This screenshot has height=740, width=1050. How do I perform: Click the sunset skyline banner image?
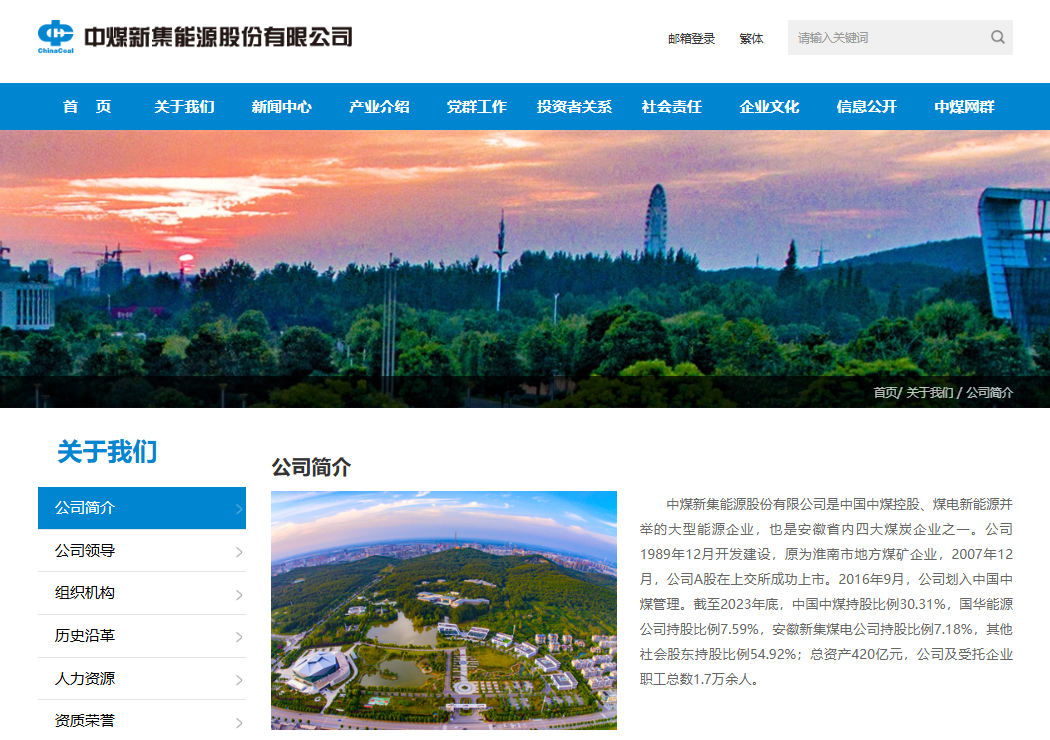pos(525,269)
